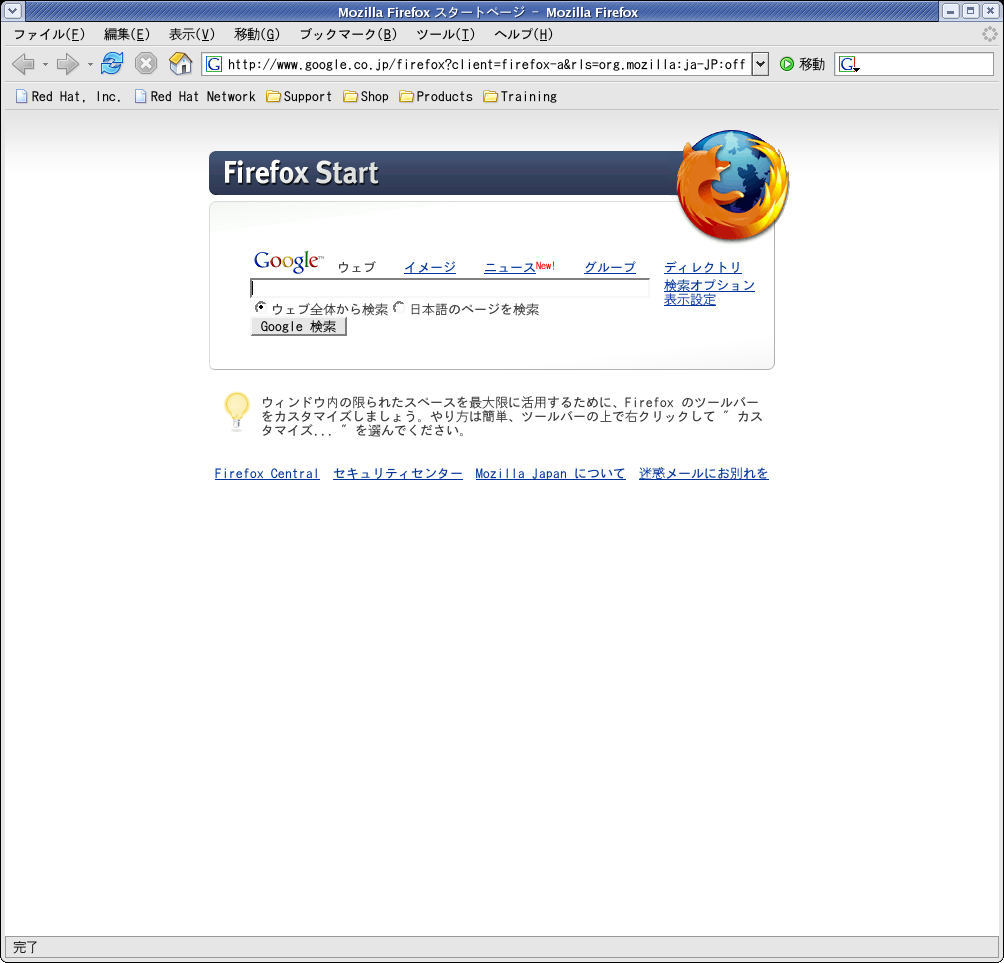The width and height of the screenshot is (1004, 963).
Task: Click the Firefox Start heading
Action: click(301, 173)
